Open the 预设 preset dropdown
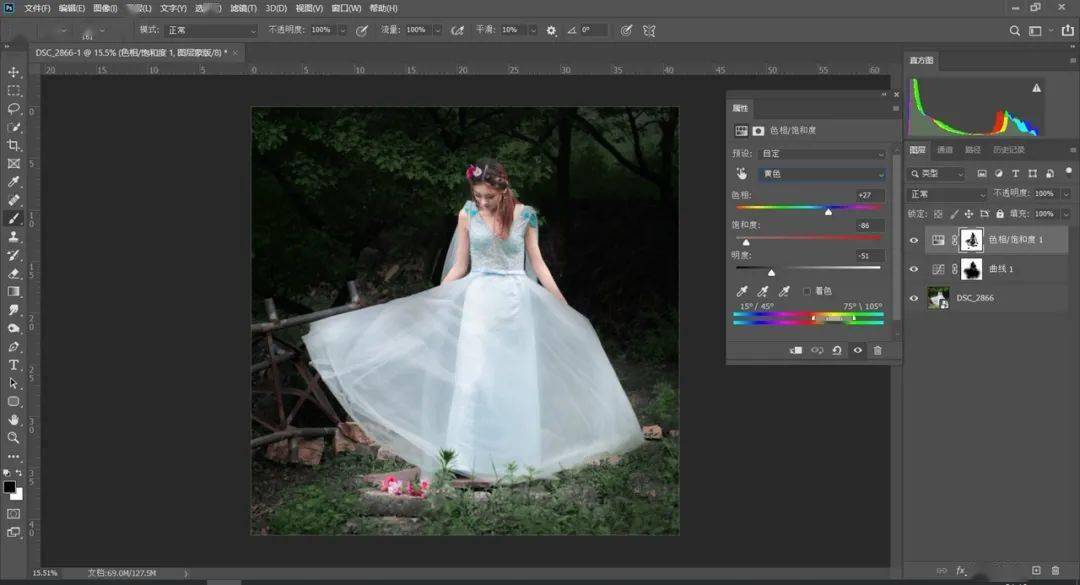1080x585 pixels. 822,154
